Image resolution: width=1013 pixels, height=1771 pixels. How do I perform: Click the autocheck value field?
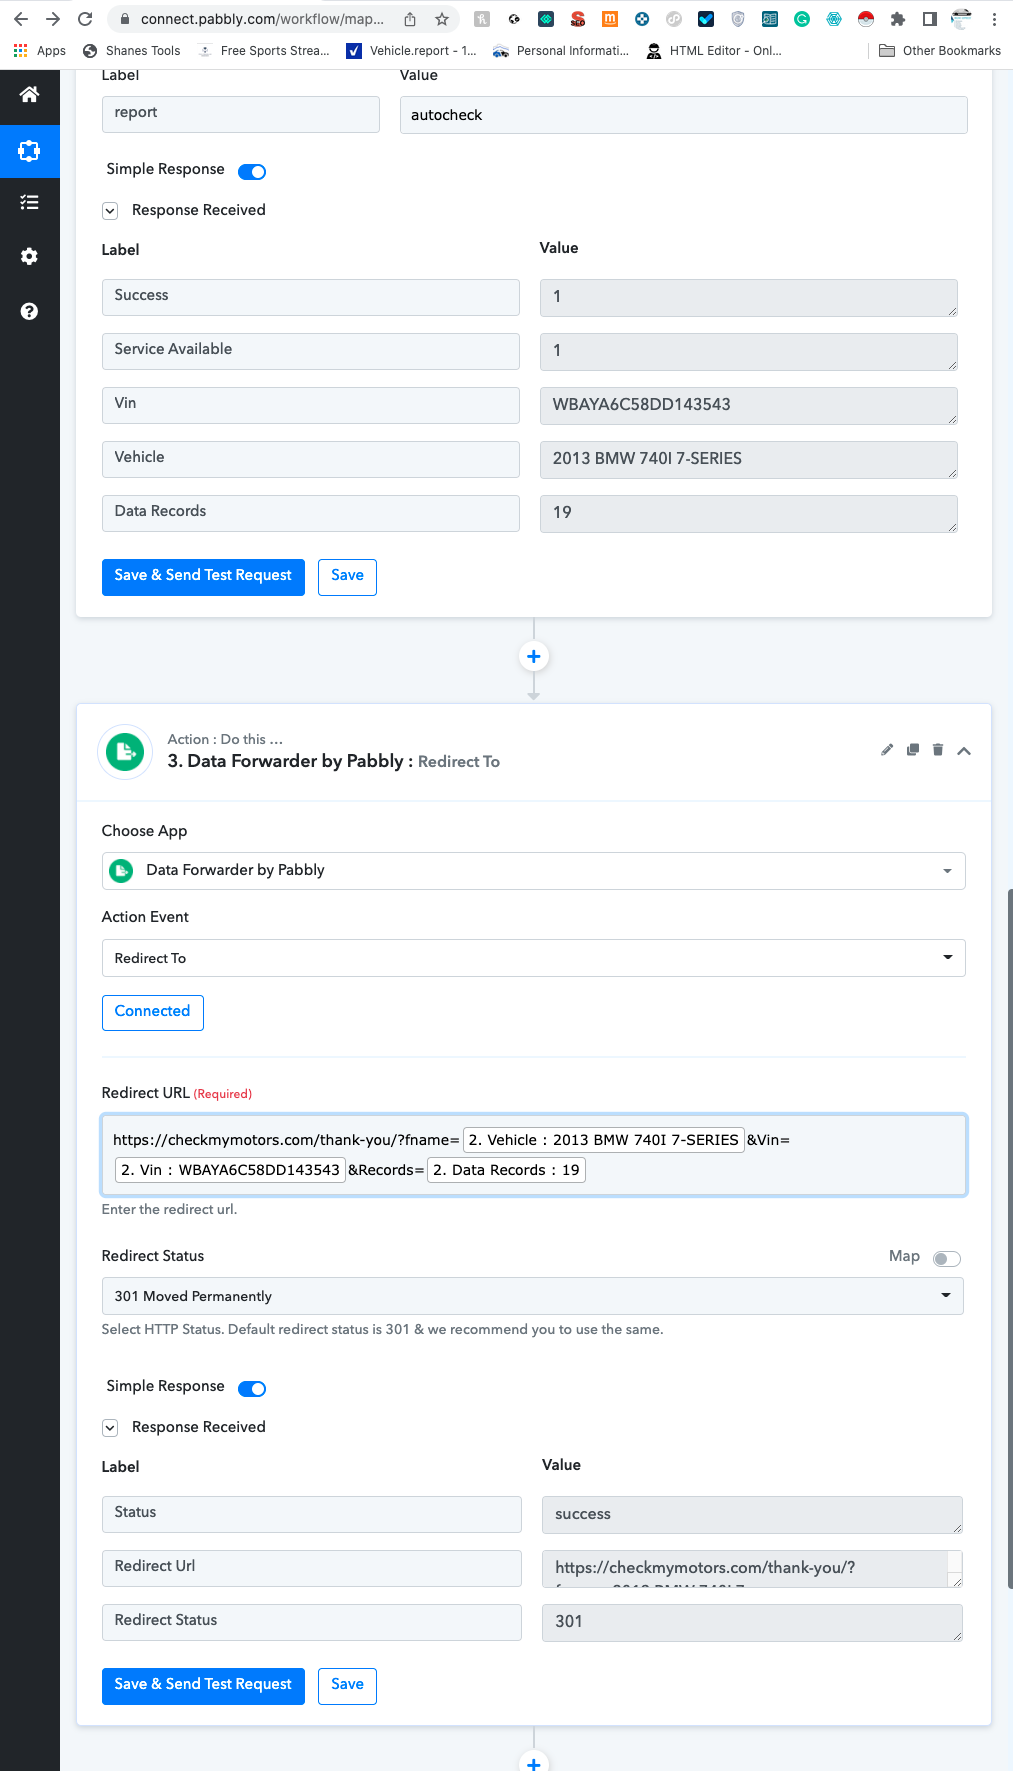(683, 115)
